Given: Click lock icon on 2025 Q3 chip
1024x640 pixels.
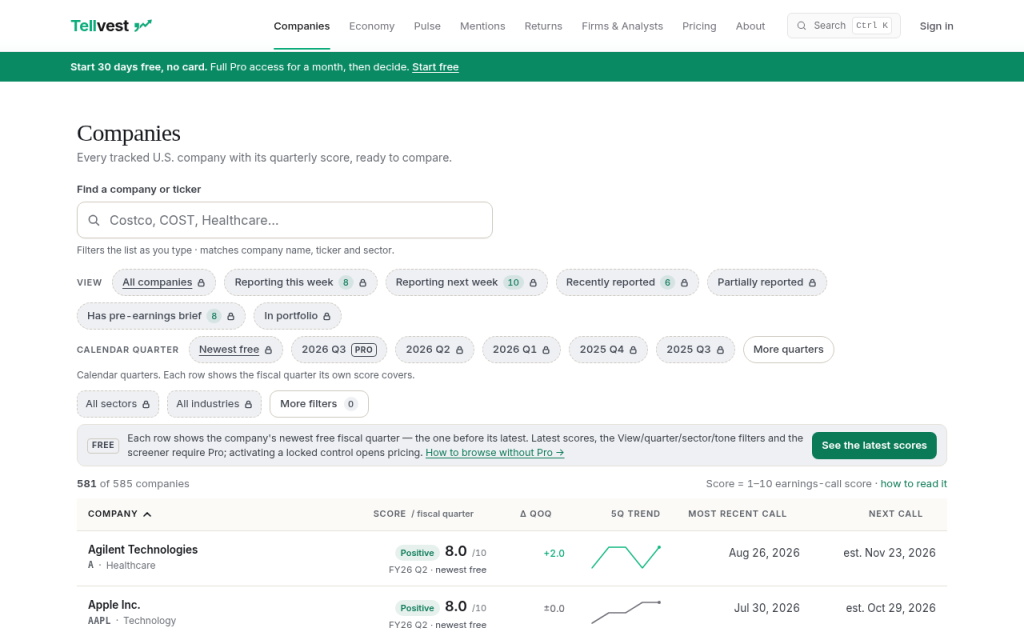Looking at the screenshot, I should click(720, 350).
